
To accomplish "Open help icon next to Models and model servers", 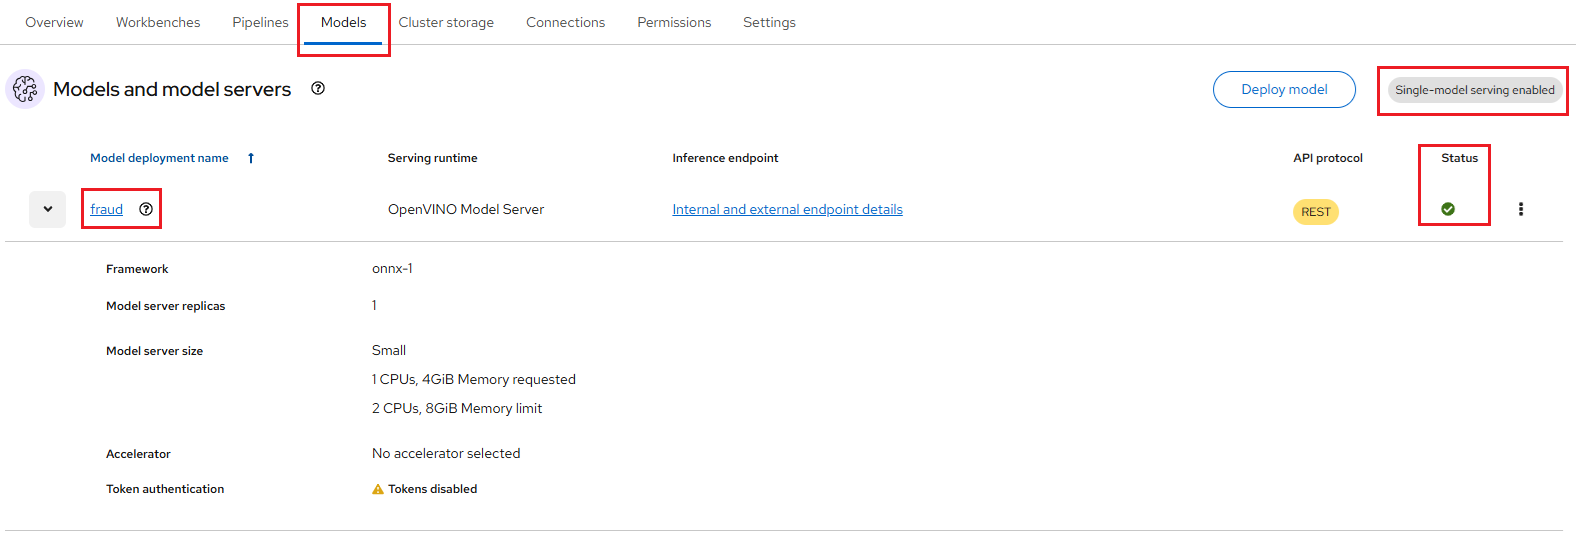I will [x=318, y=88].
